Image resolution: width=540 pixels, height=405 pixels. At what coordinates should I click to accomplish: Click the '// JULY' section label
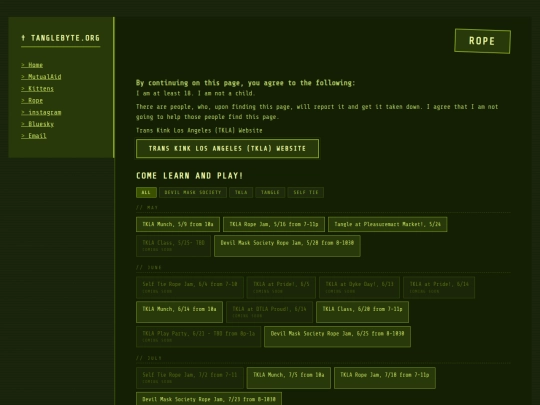[149, 358]
